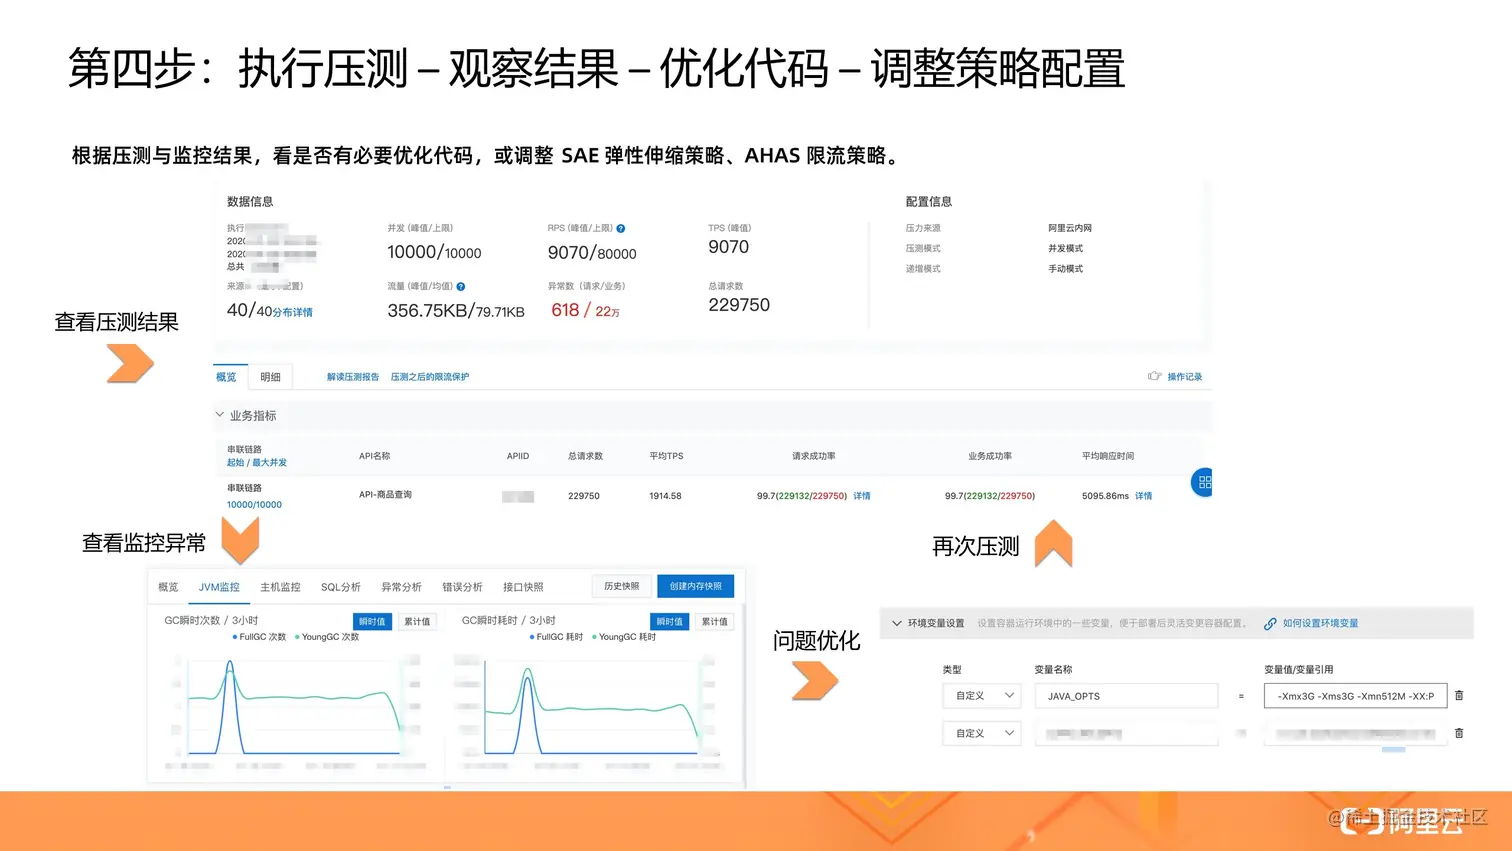1512x851 pixels.
Task: Delete the JAVA_OPTS environment variable row
Action: pyautogui.click(x=1459, y=695)
